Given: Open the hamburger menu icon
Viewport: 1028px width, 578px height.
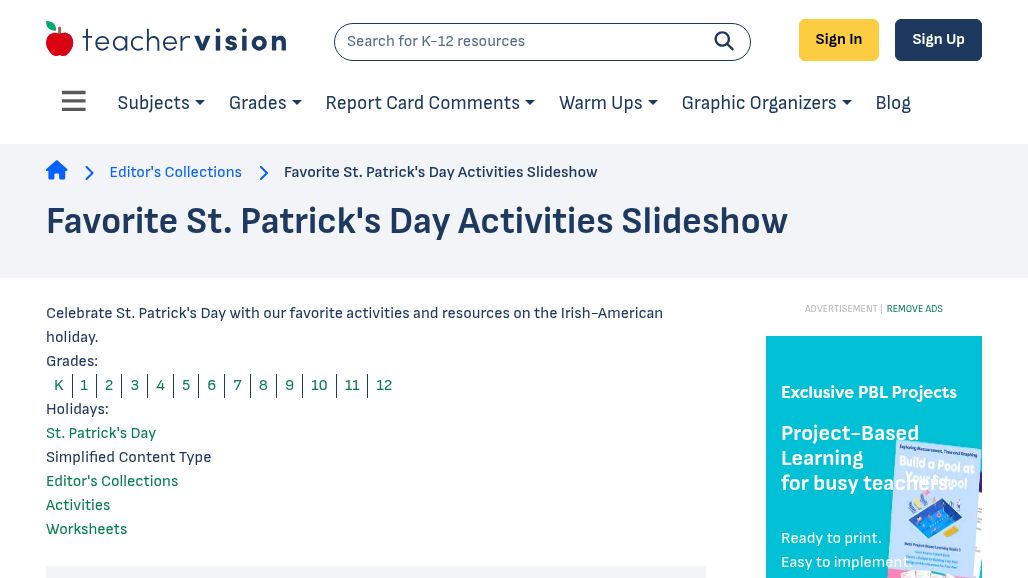Looking at the screenshot, I should pyautogui.click(x=74, y=102).
